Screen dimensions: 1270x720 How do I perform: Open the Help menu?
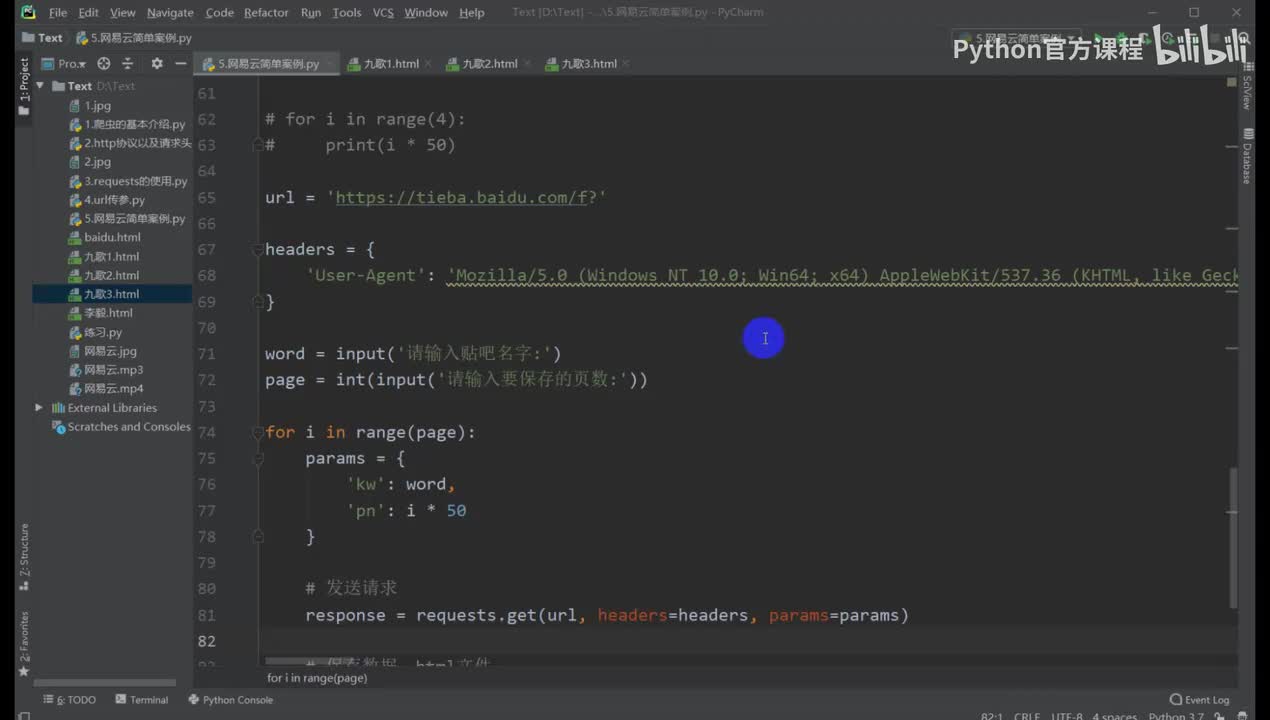[472, 12]
